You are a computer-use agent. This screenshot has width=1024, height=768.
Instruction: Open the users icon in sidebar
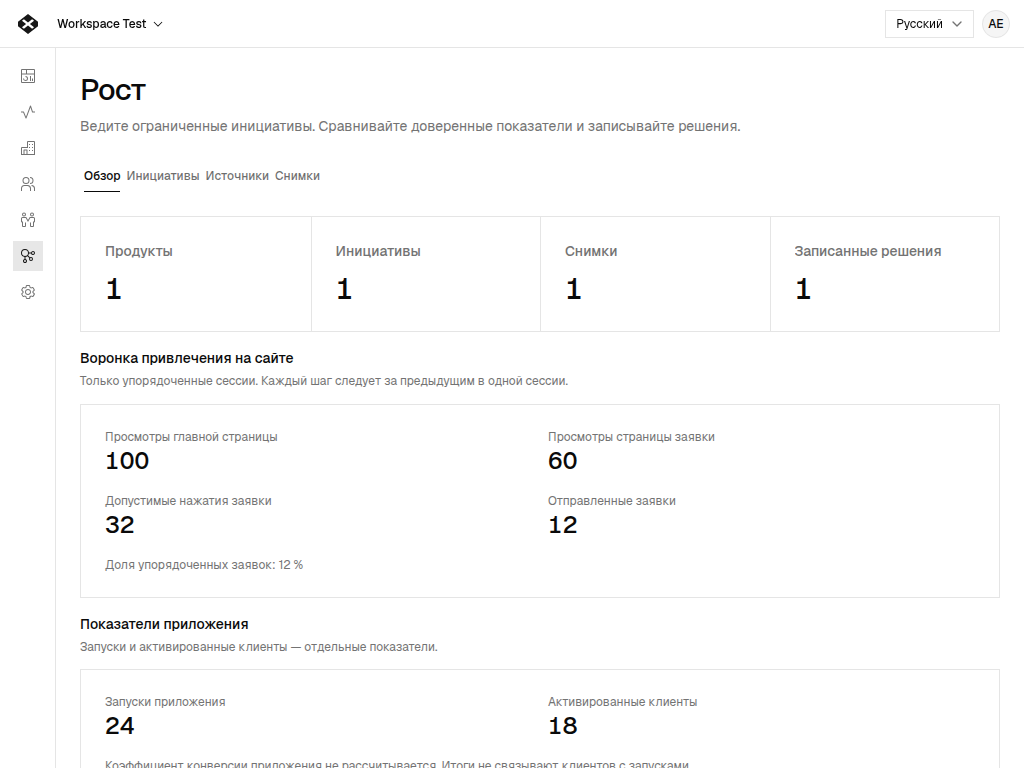[28, 184]
